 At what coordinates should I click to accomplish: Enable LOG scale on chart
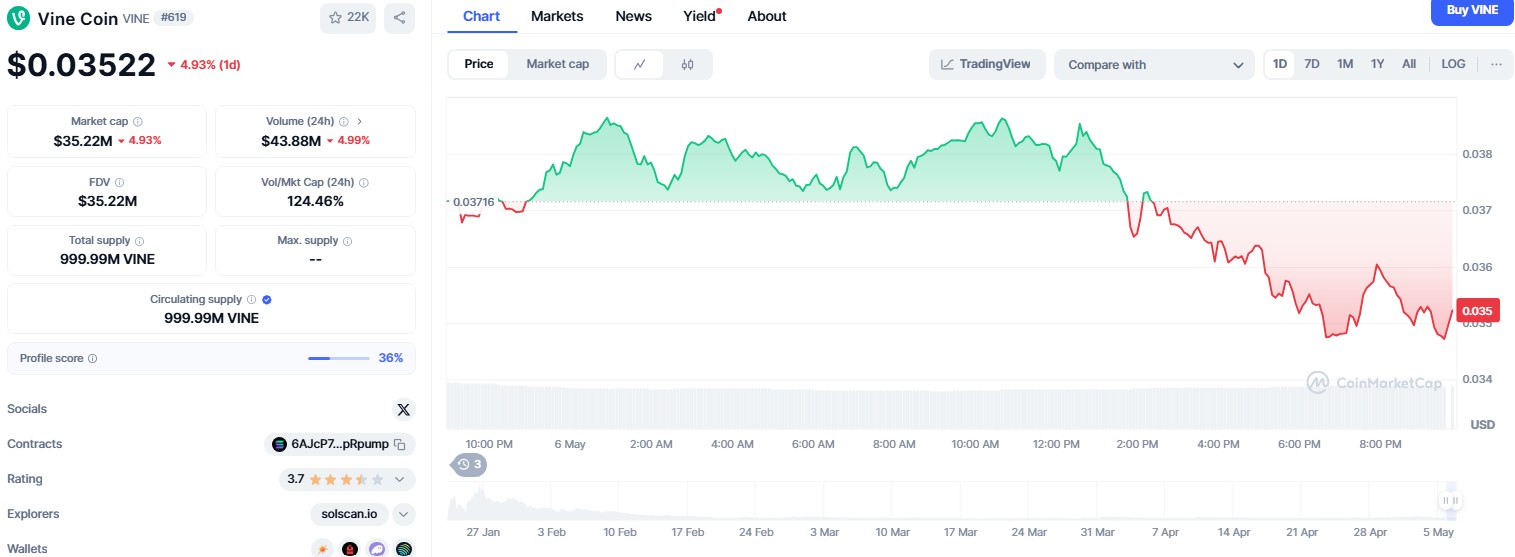[1453, 64]
